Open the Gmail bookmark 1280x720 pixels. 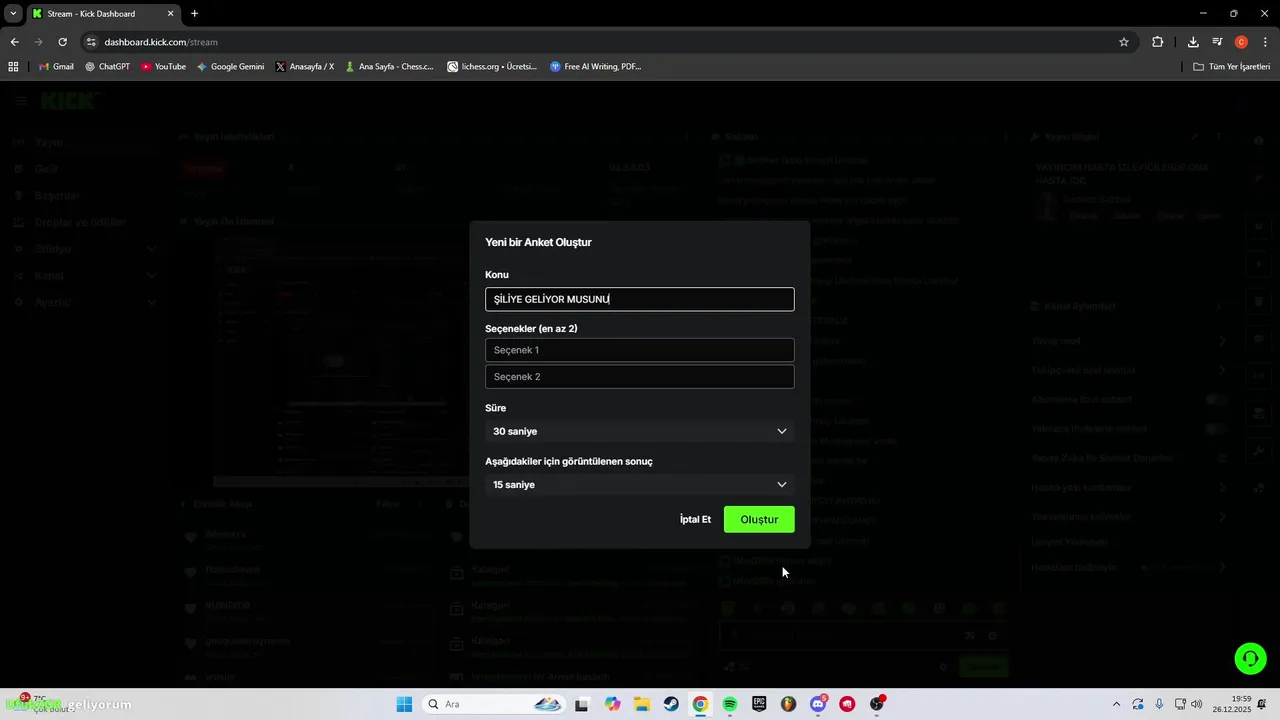(x=56, y=67)
